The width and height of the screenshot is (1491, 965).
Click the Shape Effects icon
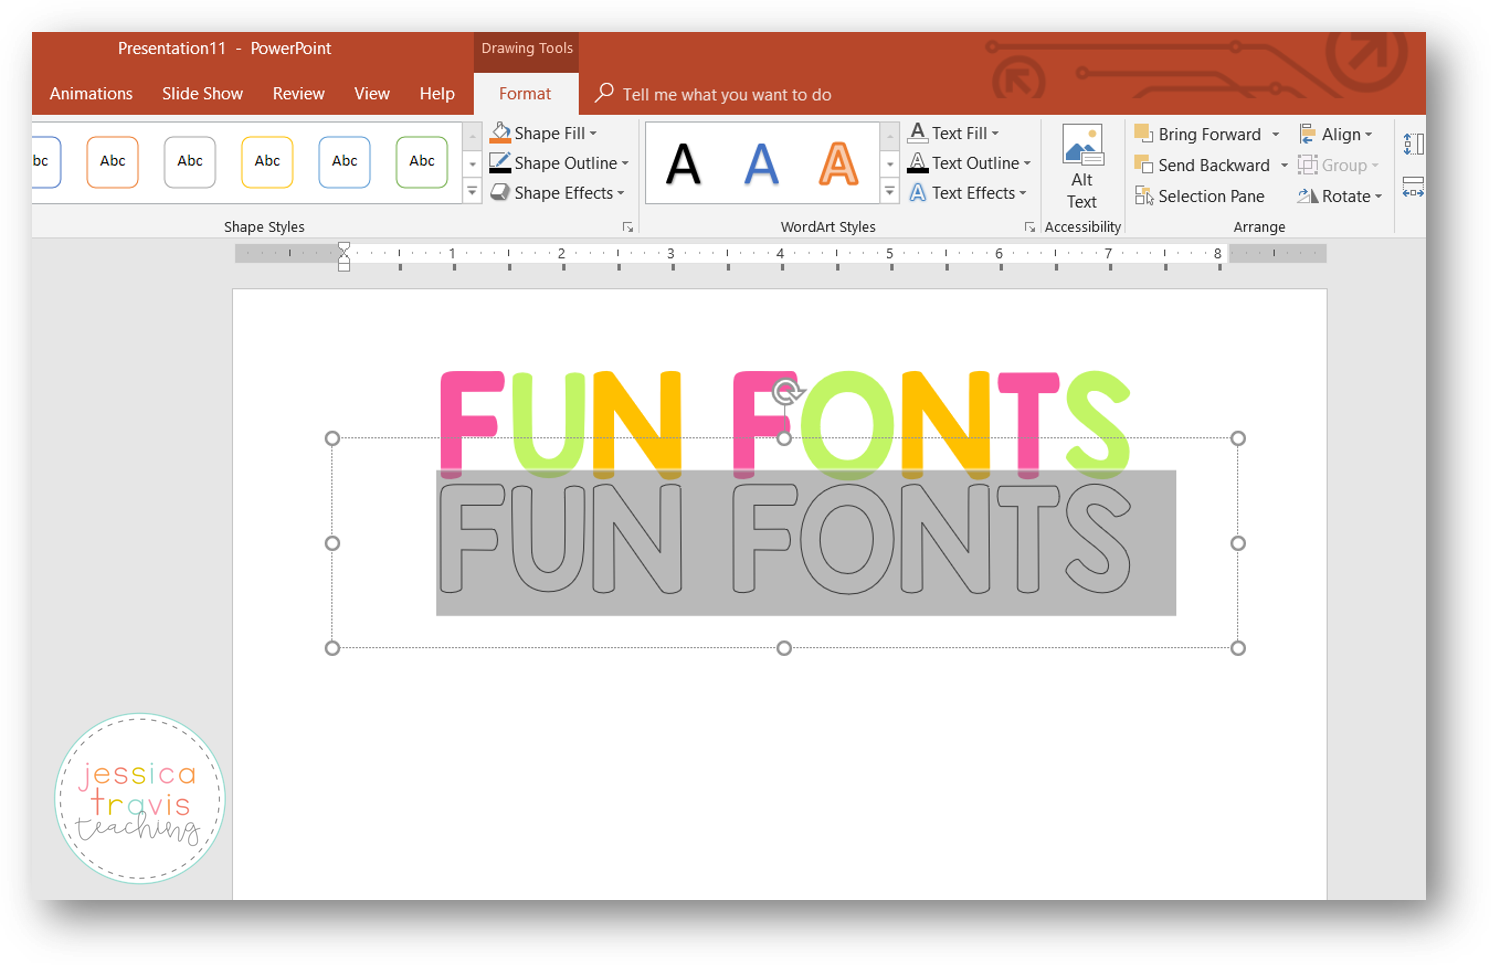(x=500, y=193)
